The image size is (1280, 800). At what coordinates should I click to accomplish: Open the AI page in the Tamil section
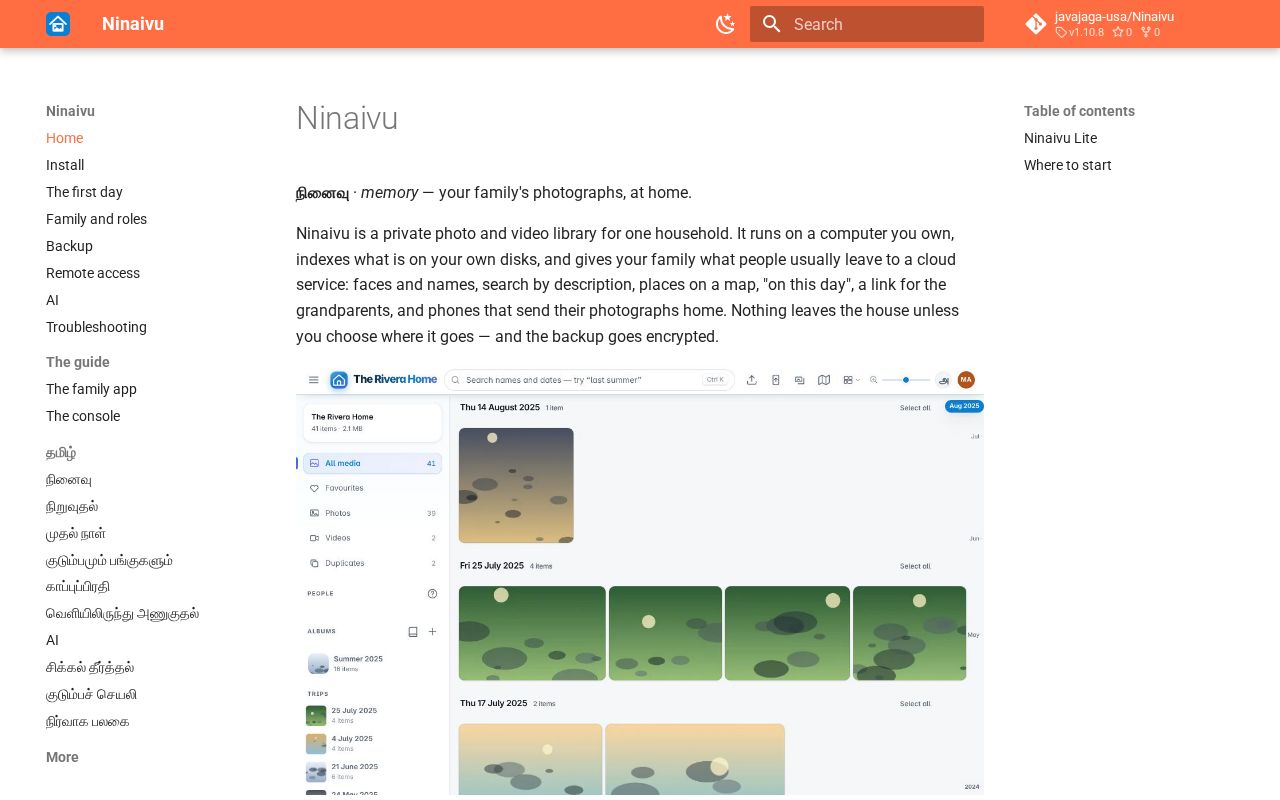(x=52, y=640)
